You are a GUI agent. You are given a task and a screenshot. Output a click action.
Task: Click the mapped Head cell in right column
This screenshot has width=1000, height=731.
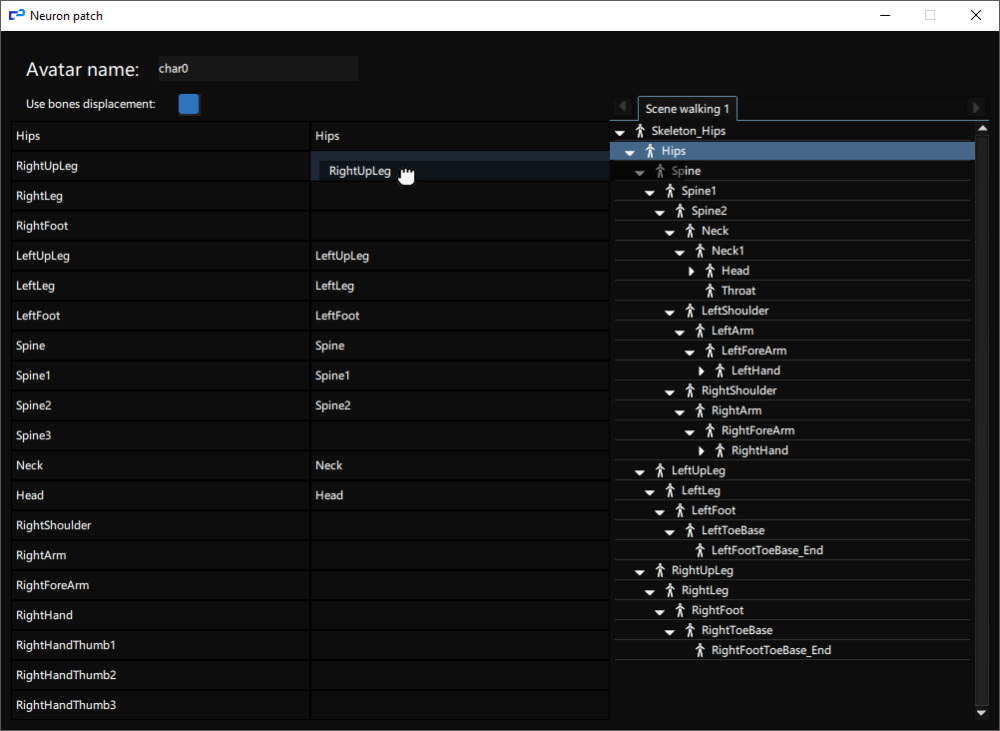click(x=460, y=496)
